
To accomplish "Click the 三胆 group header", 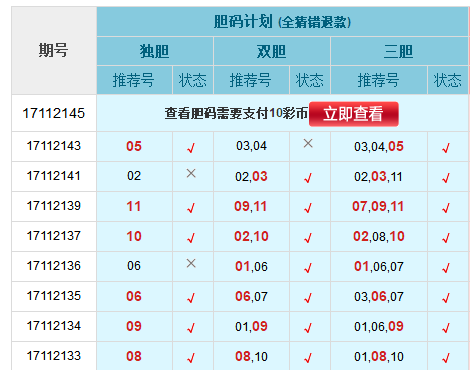I will tap(398, 51).
